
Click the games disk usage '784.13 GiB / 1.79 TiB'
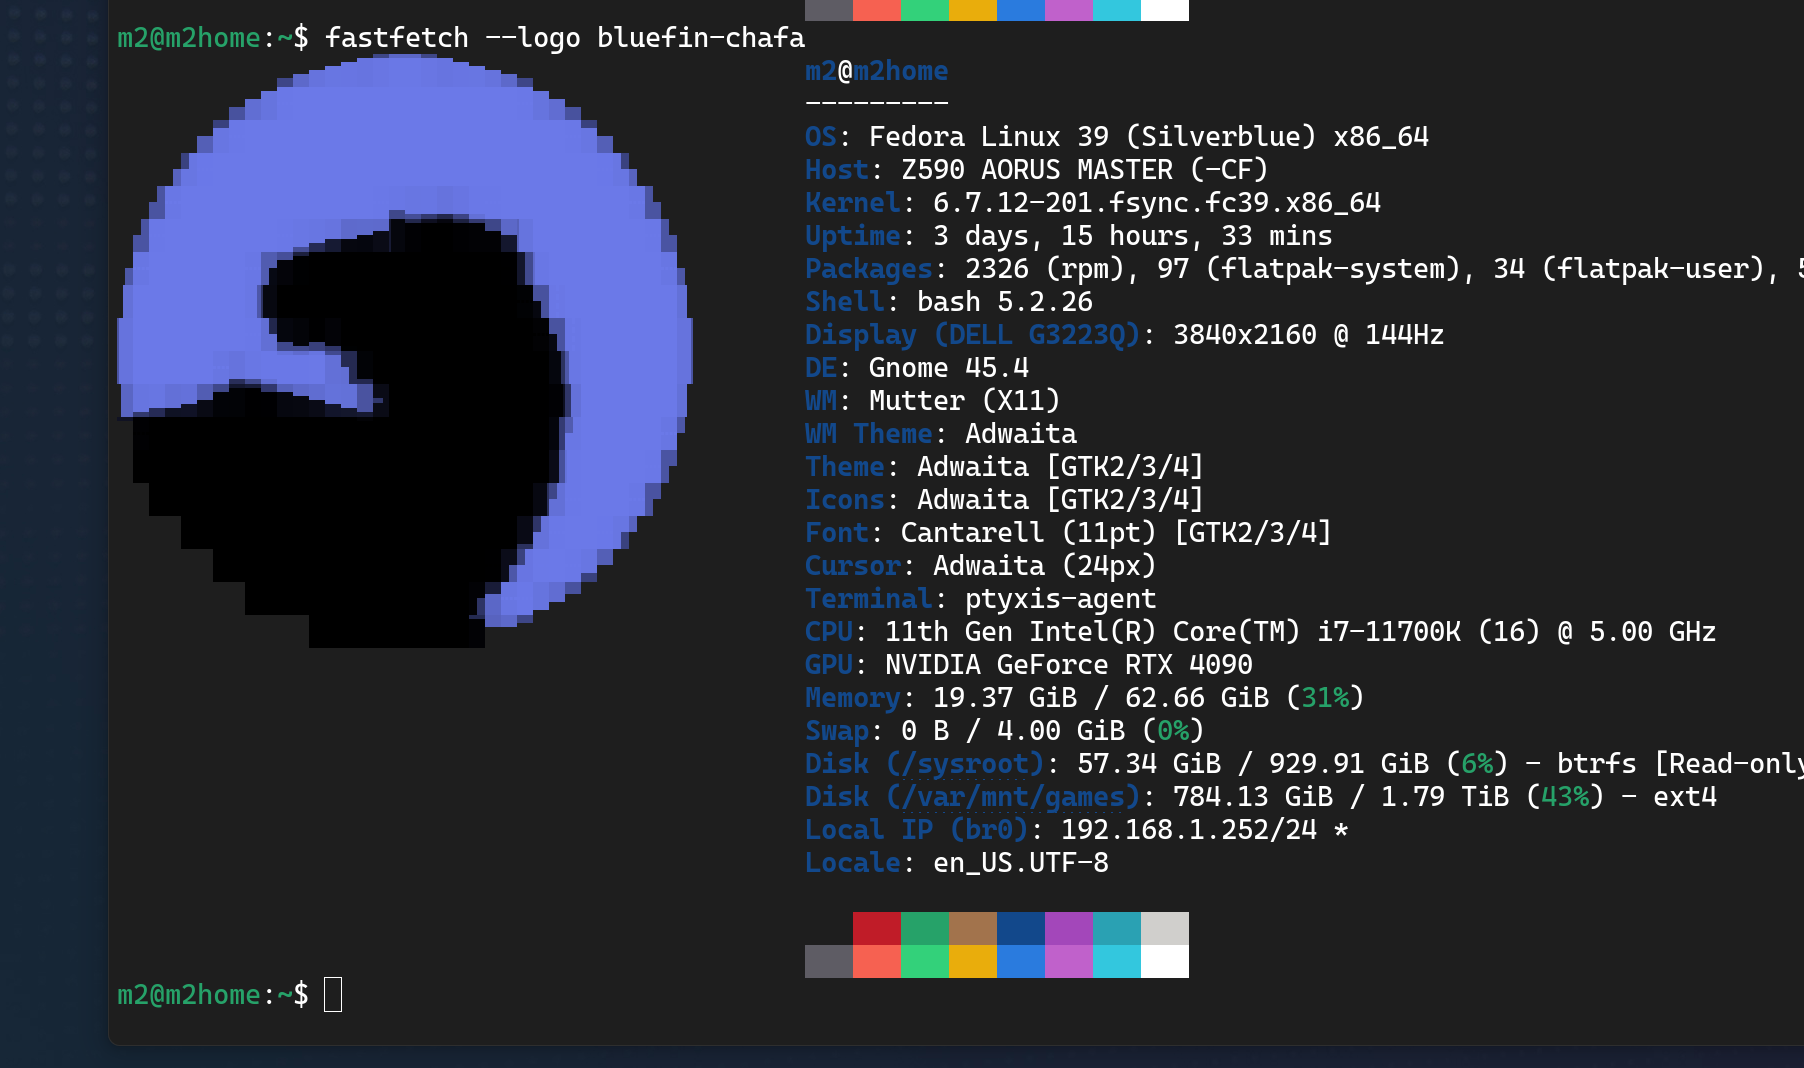pos(1341,797)
